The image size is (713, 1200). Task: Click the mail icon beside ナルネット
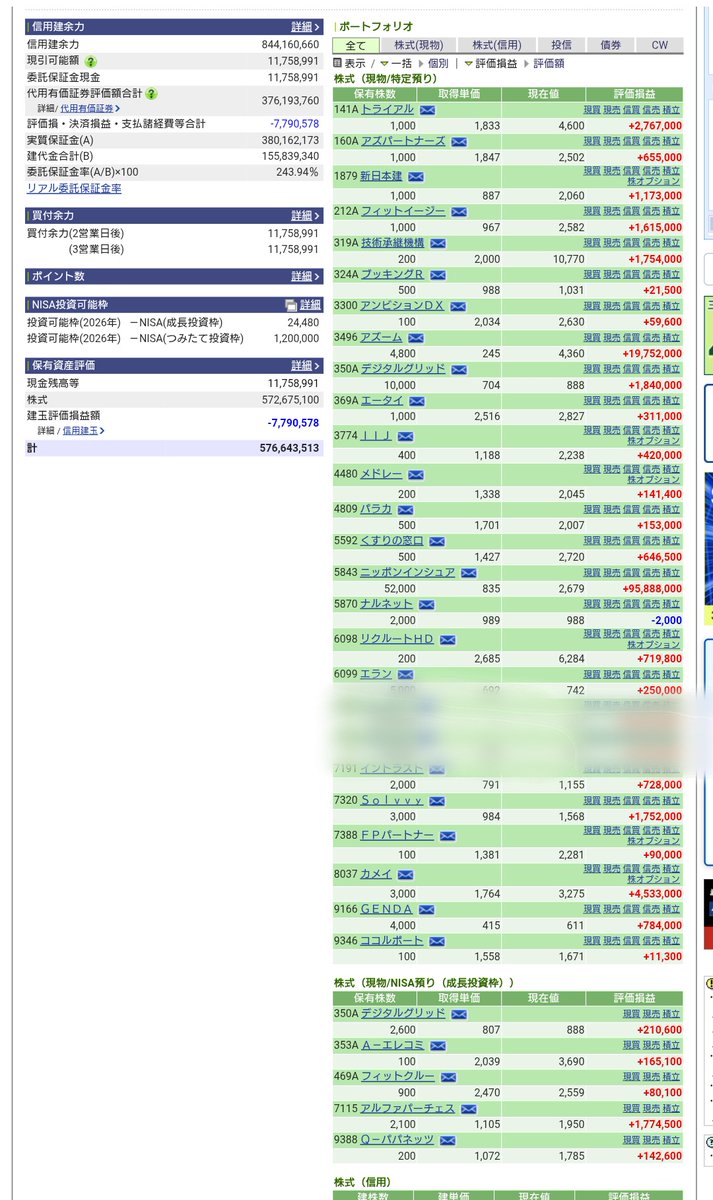(427, 605)
